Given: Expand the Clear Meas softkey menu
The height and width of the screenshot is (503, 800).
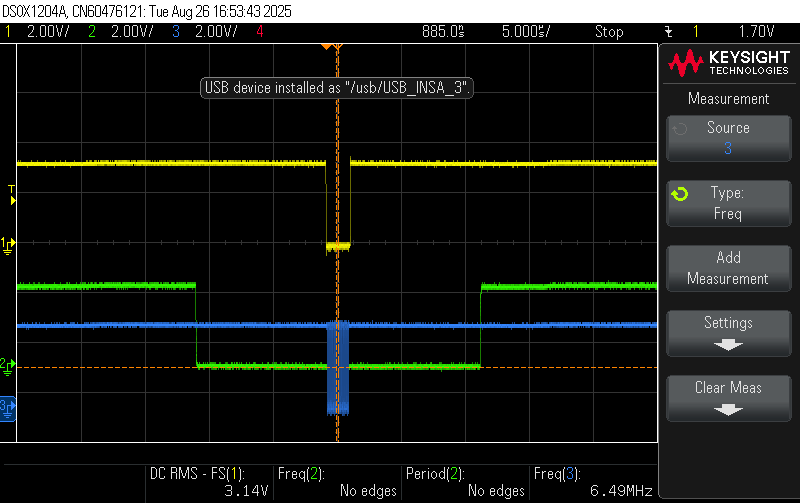Looking at the screenshot, I should click(728, 398).
